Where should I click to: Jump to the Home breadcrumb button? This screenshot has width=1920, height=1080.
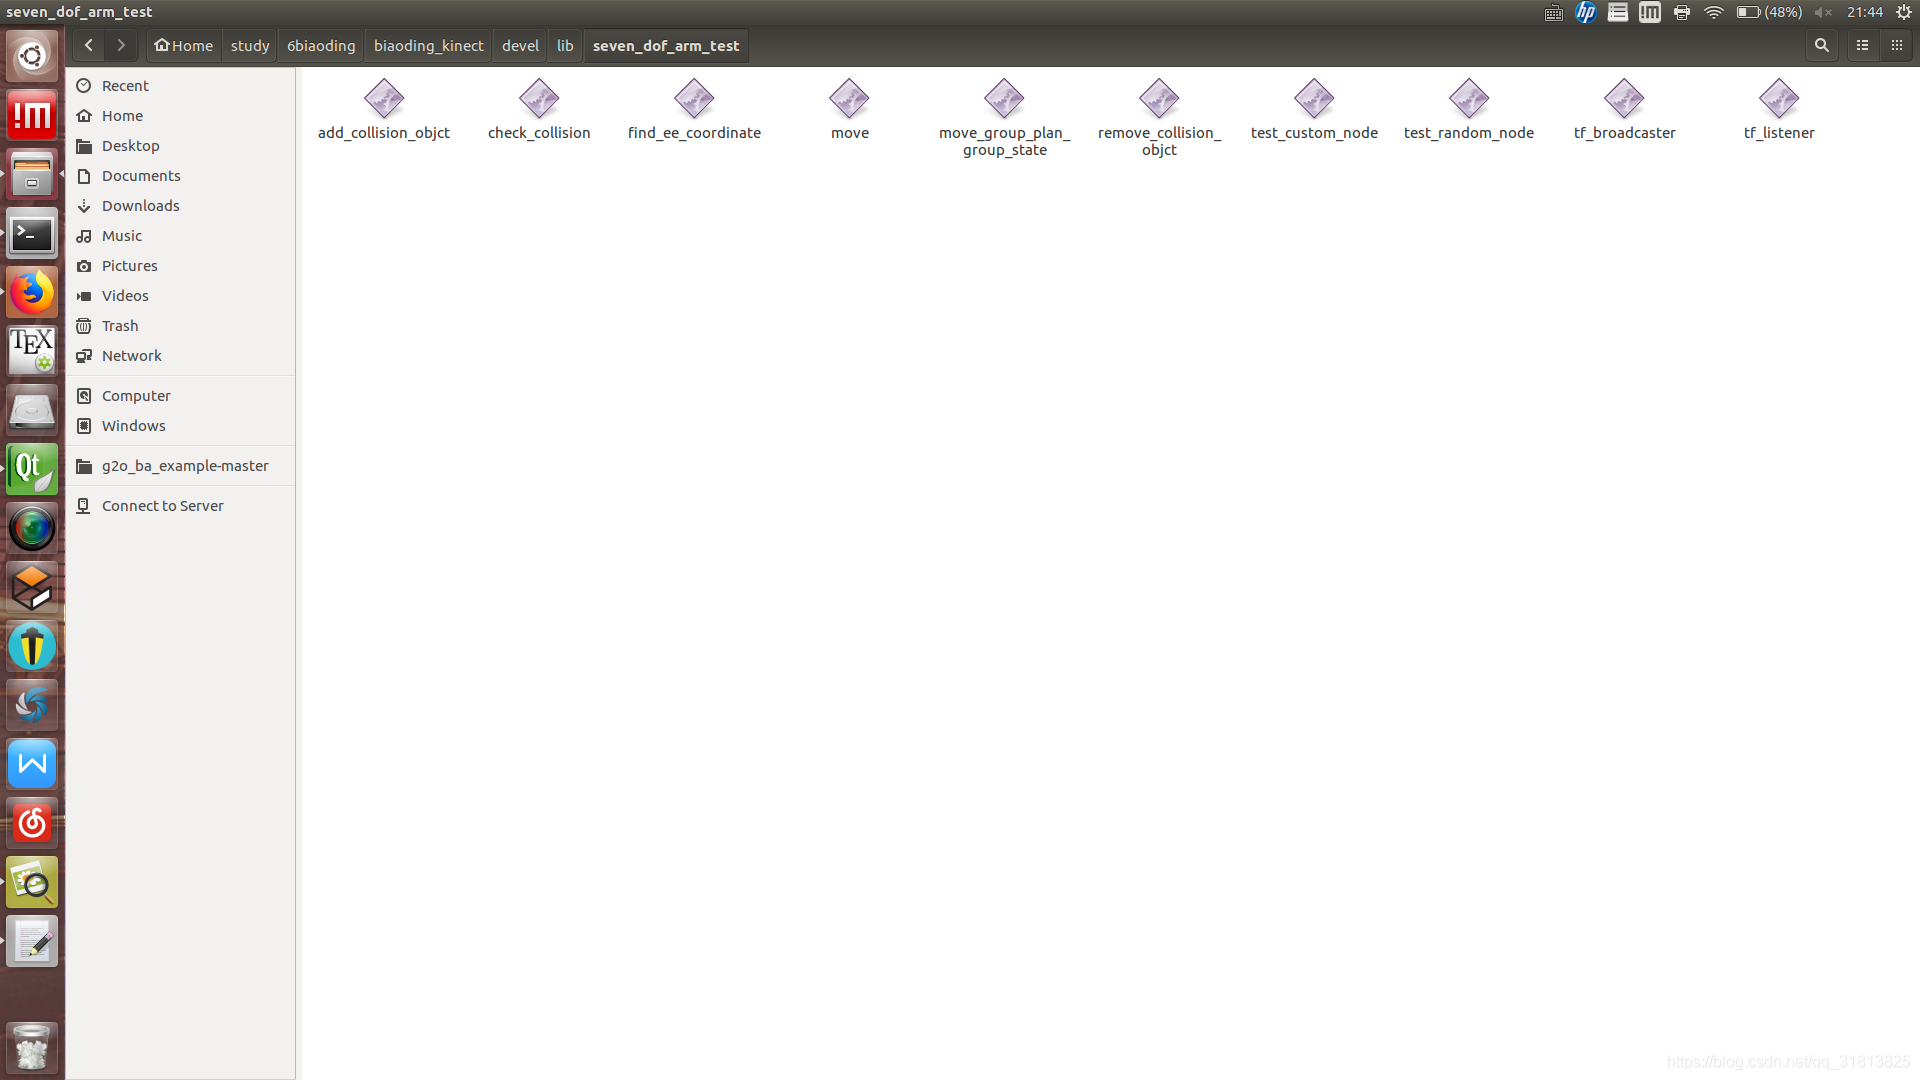coord(184,46)
